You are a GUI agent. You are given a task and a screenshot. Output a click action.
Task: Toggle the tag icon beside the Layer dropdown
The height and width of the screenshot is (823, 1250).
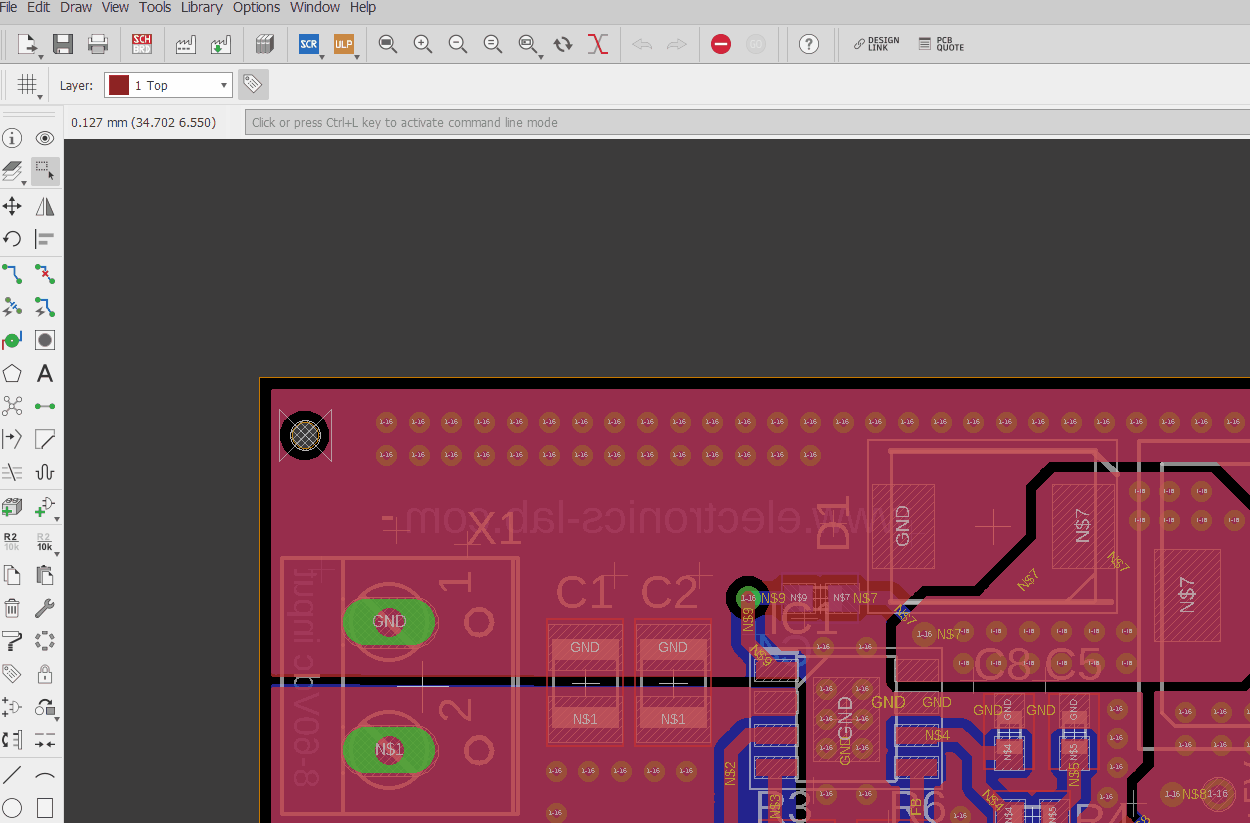point(253,85)
